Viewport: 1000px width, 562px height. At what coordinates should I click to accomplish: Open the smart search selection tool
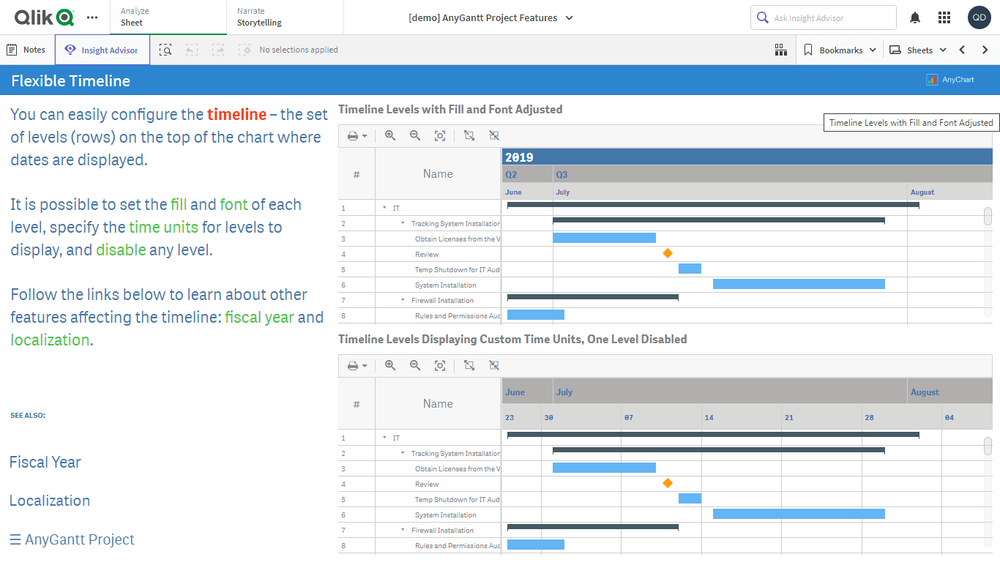[x=166, y=50]
